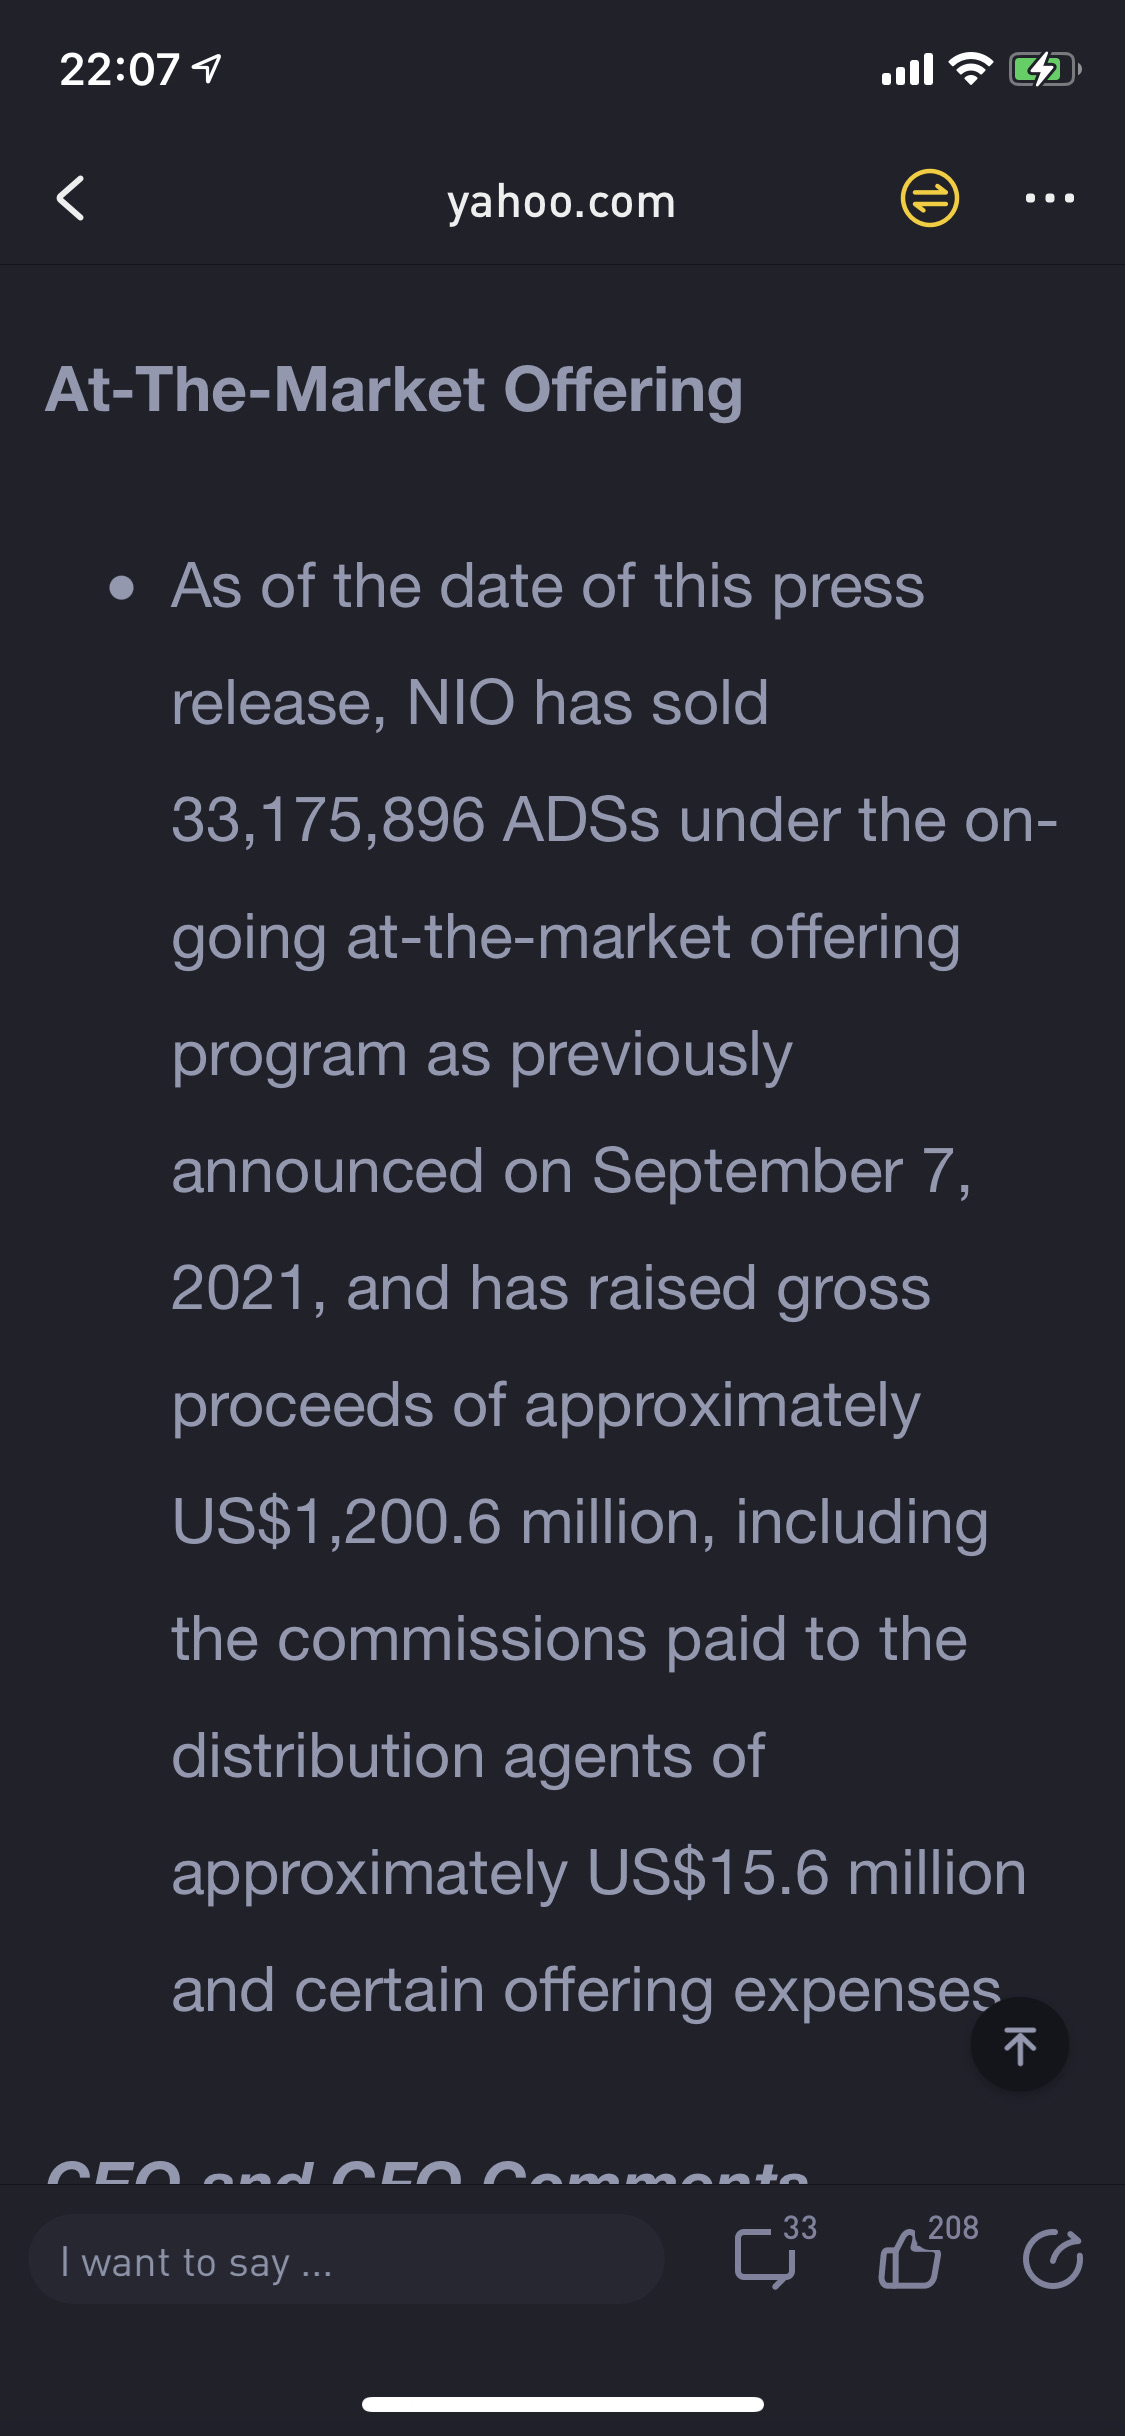This screenshot has height=2436, width=1125.
Task: Jump to top with the up-arrow button
Action: (x=1019, y=2044)
